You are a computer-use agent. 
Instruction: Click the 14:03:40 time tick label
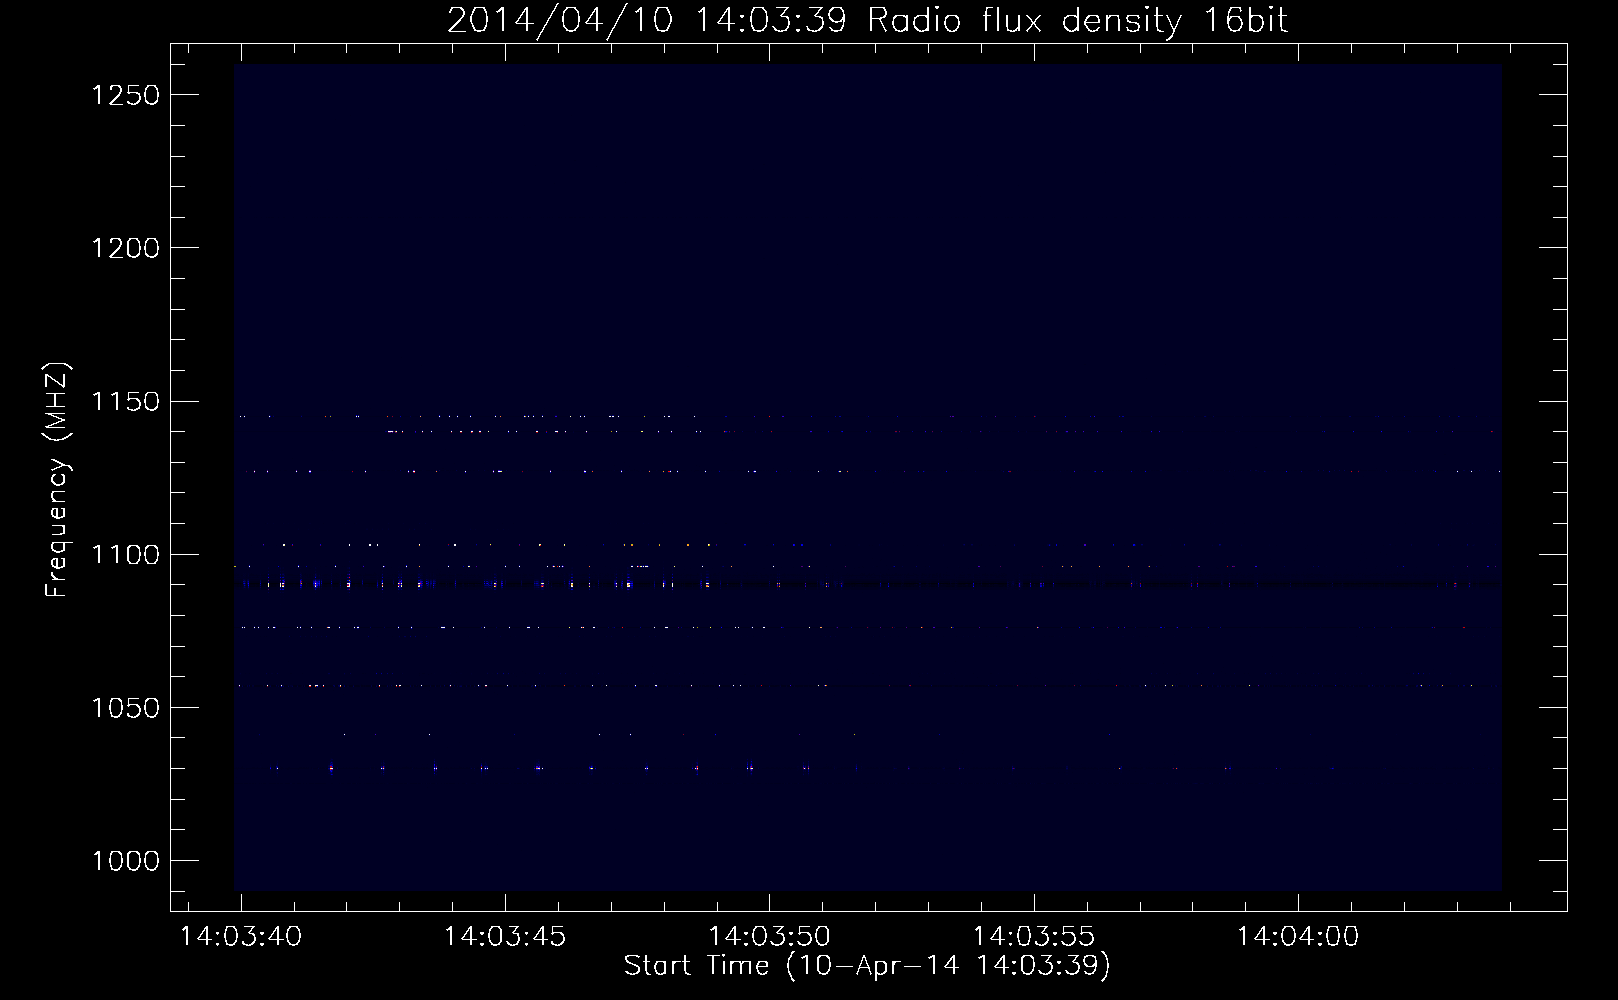pos(240,937)
